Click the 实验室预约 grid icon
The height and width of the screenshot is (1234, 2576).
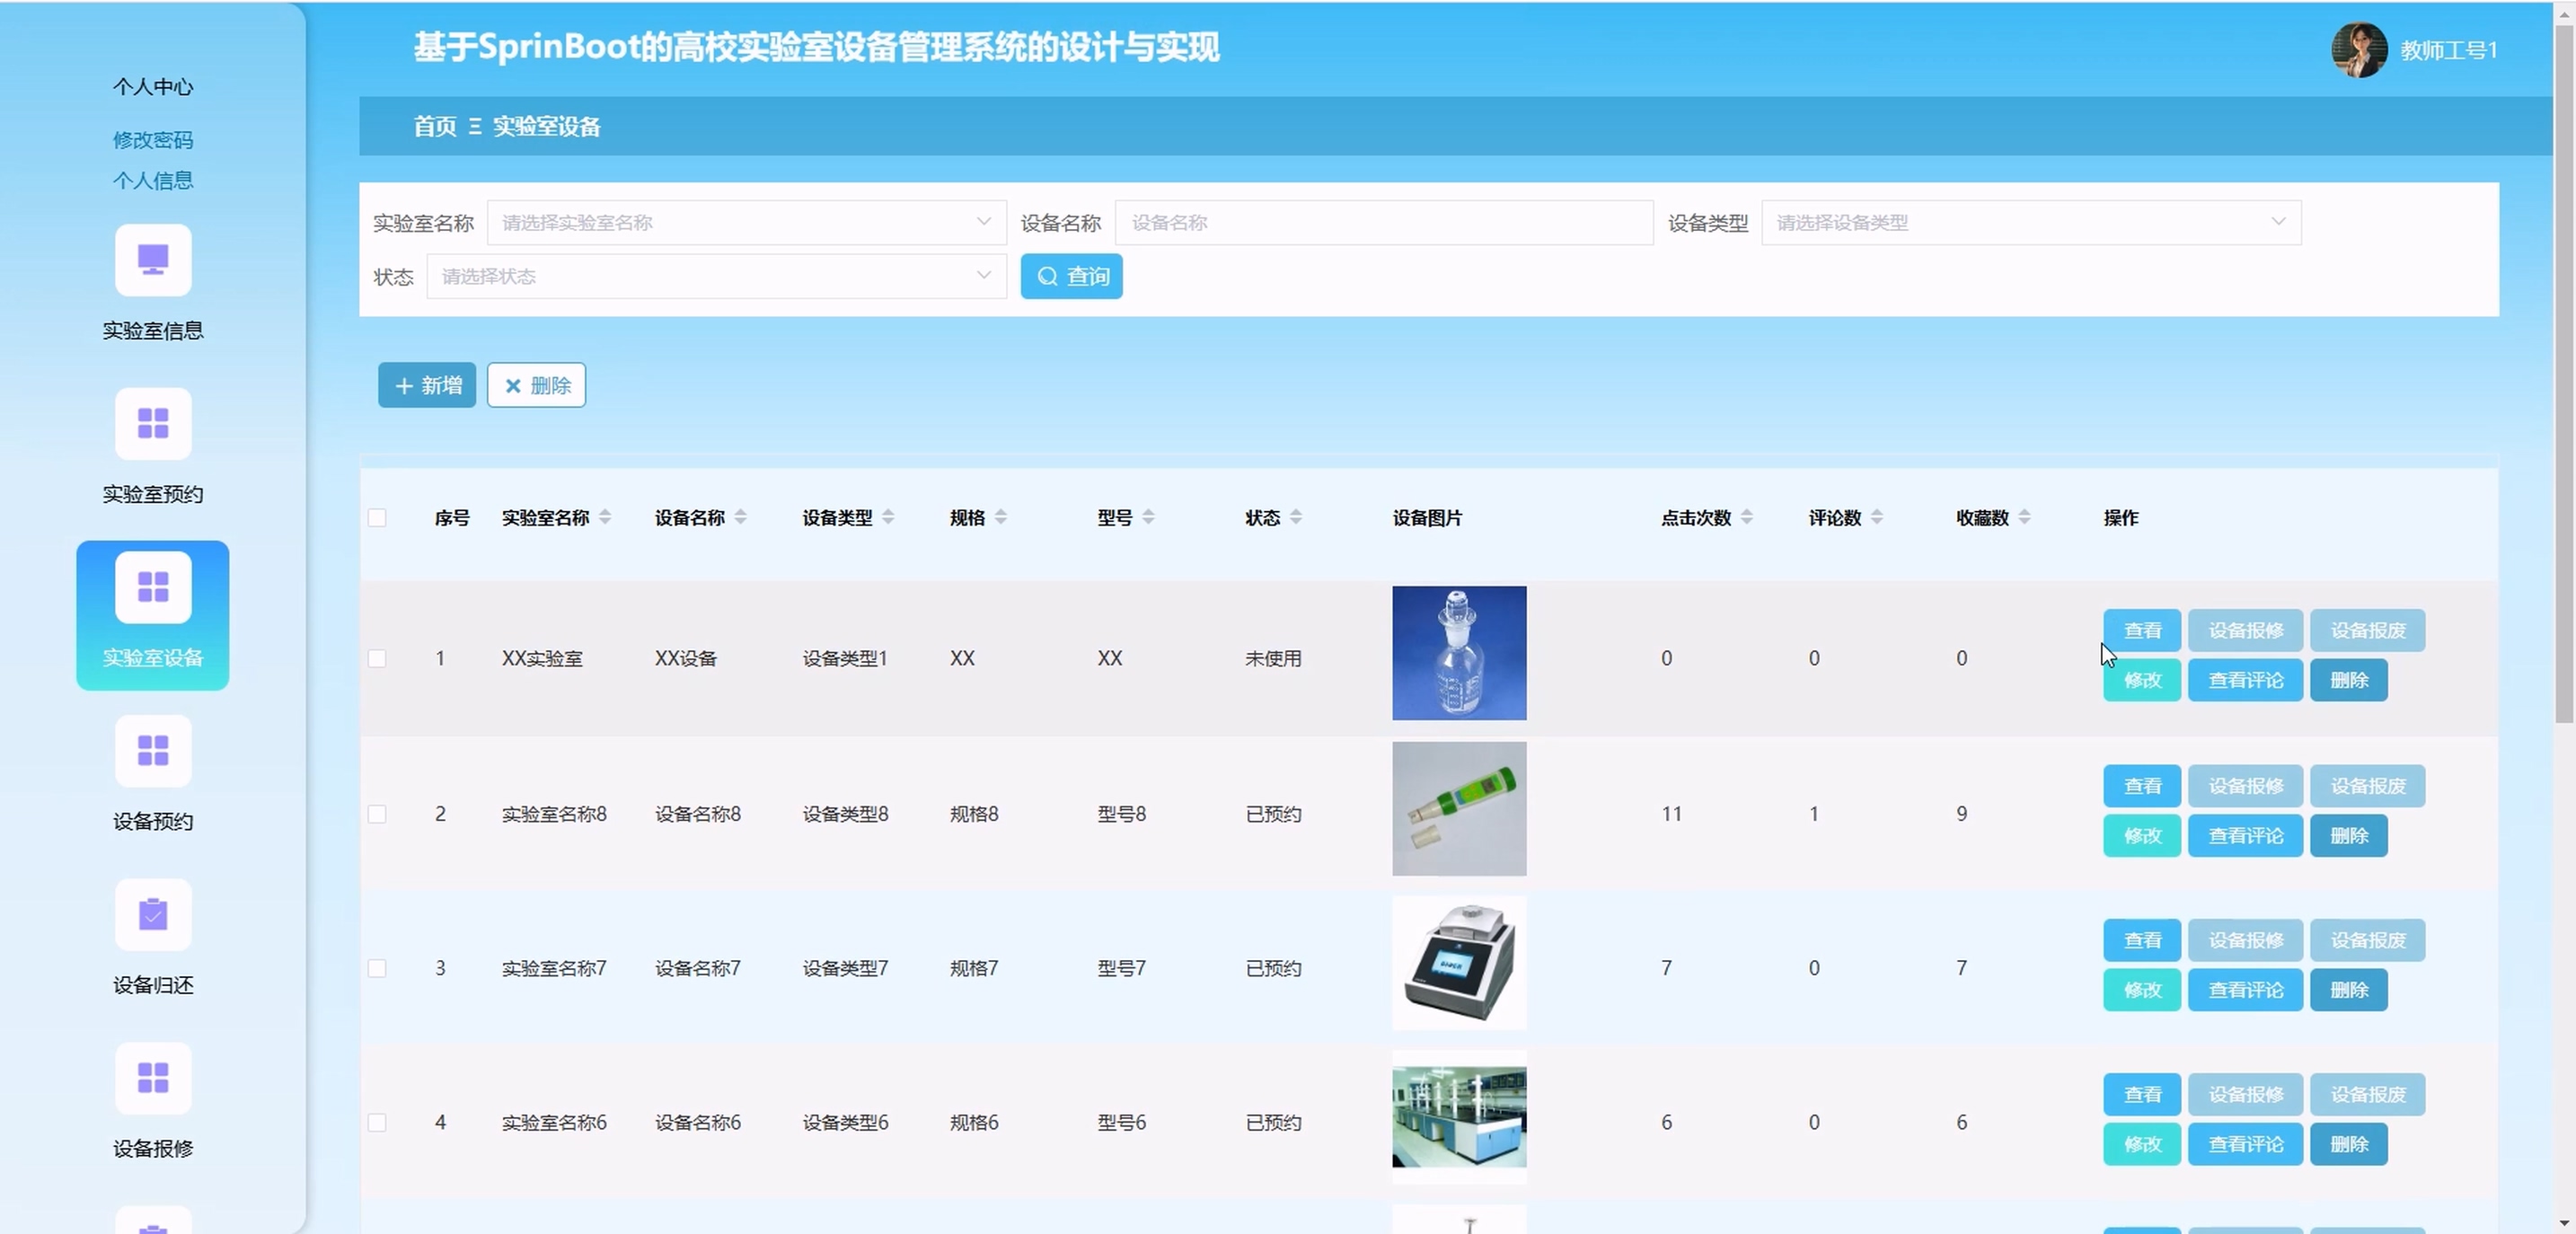152,424
